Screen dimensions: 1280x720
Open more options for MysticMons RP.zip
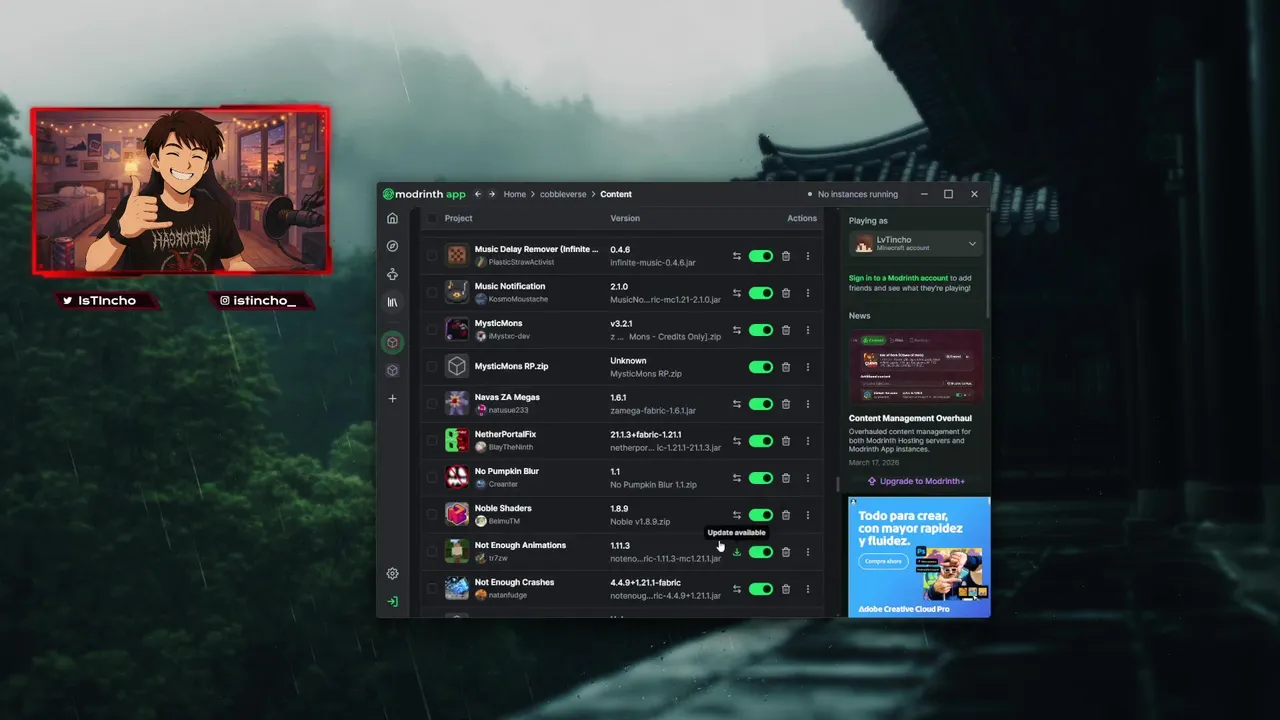[808, 367]
